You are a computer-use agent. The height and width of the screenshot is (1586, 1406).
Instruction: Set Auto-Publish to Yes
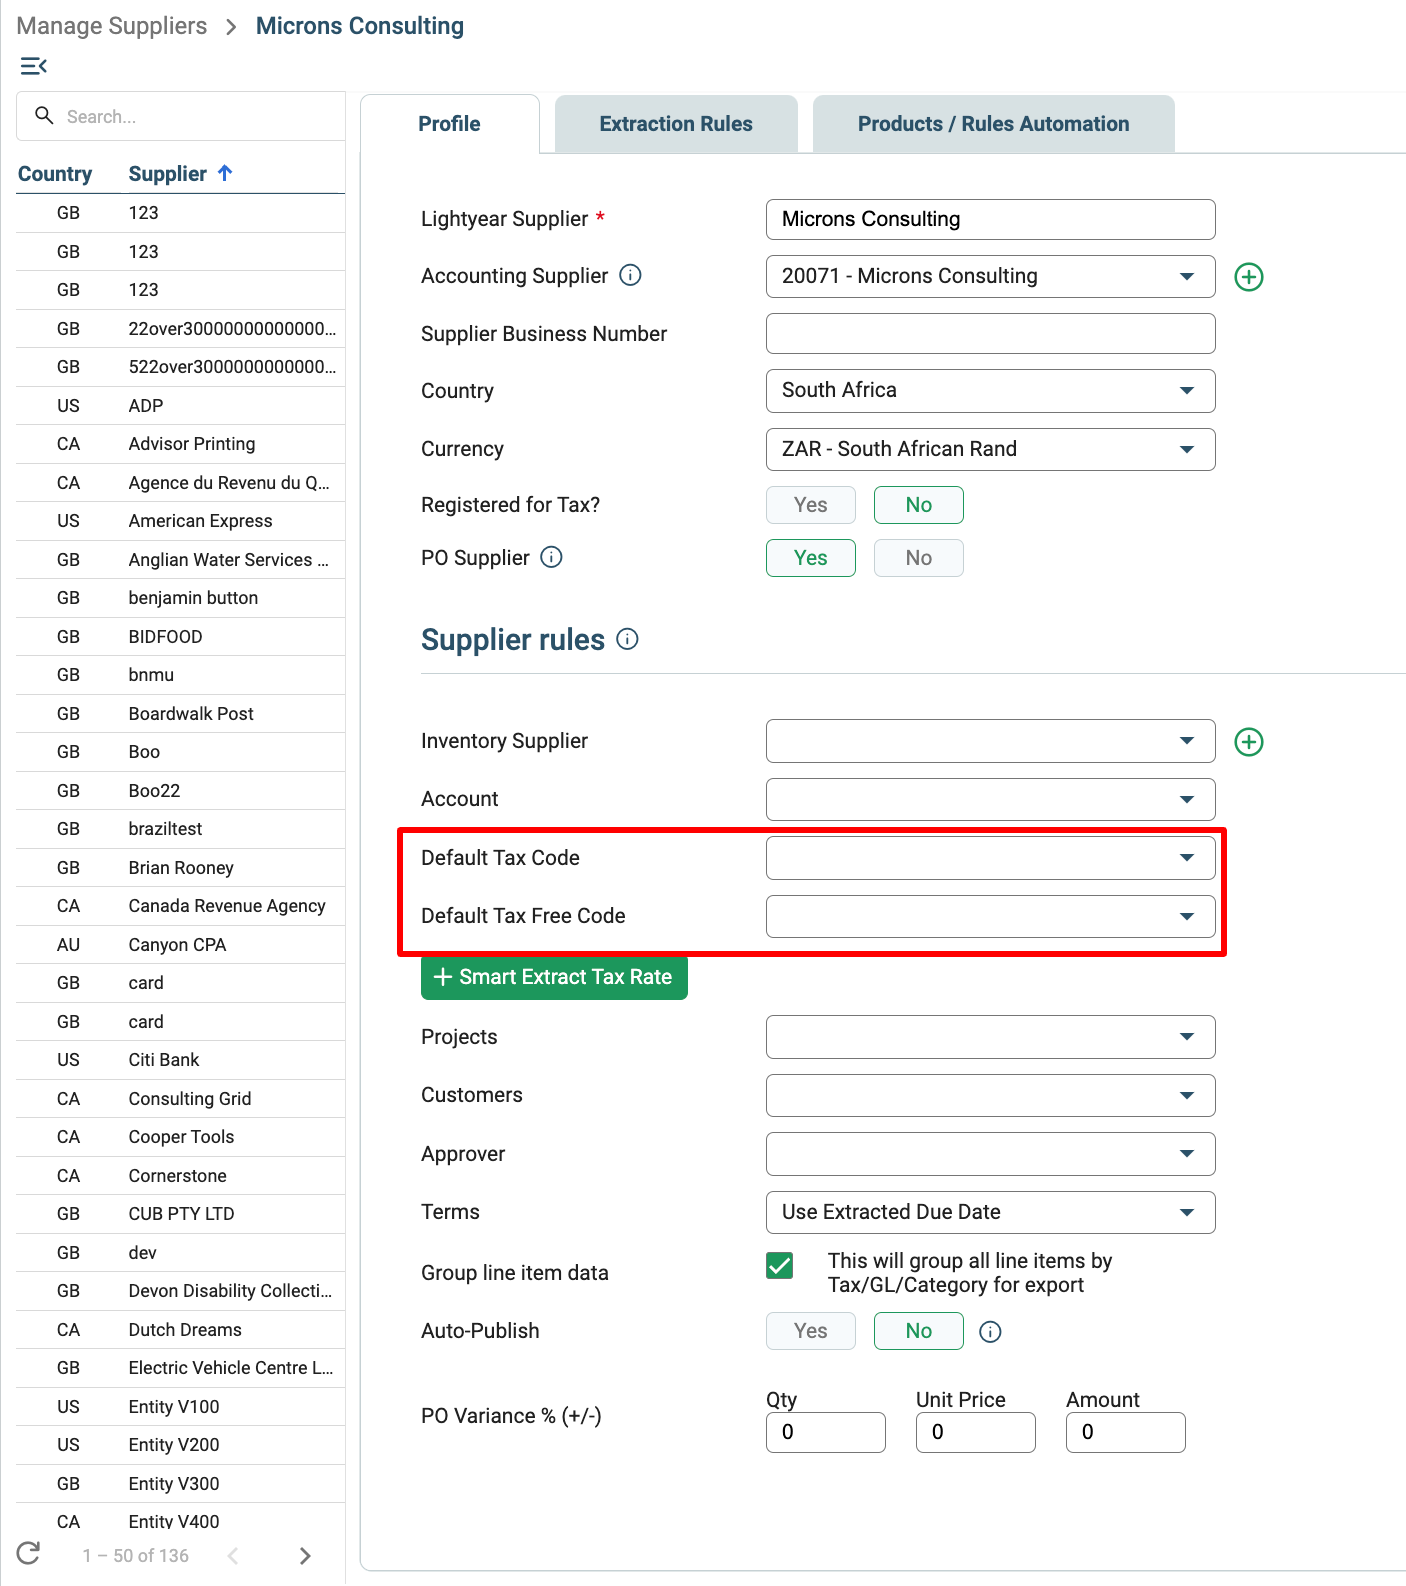(x=811, y=1331)
